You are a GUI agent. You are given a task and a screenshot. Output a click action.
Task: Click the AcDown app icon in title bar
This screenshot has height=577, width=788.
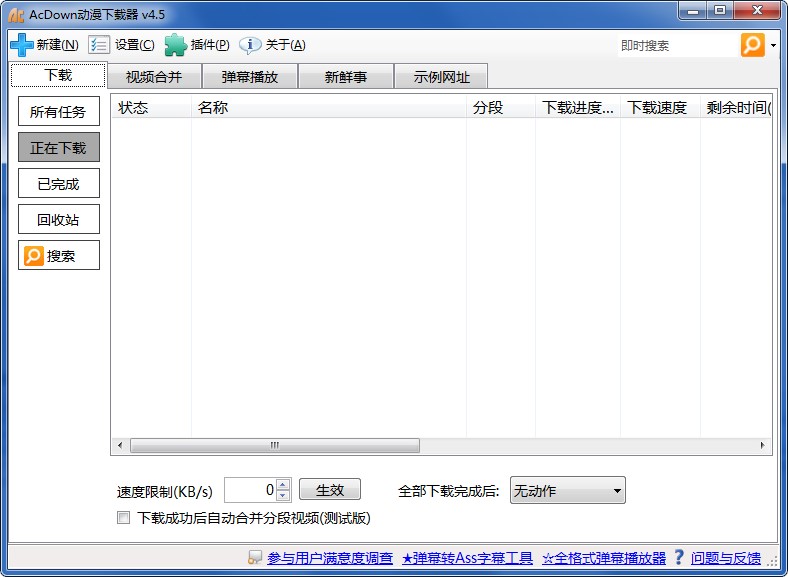pyautogui.click(x=16, y=15)
